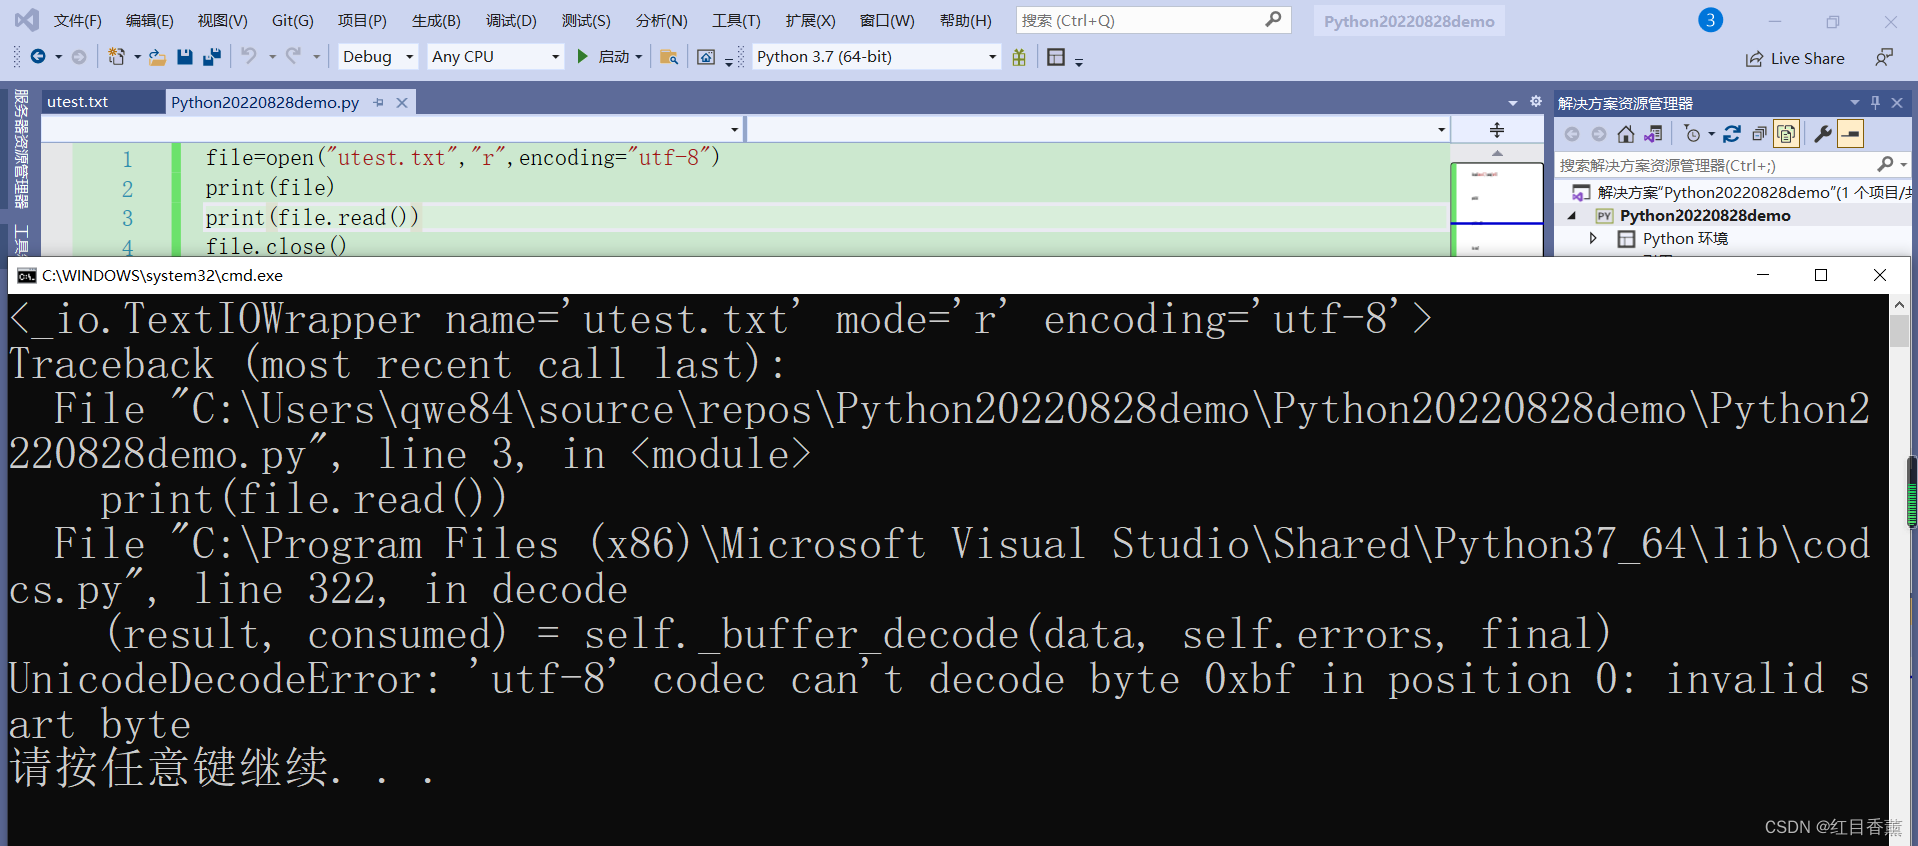The width and height of the screenshot is (1918, 846).
Task: Toggle auto-hide pin of Solution Explorer panel
Action: (1875, 102)
